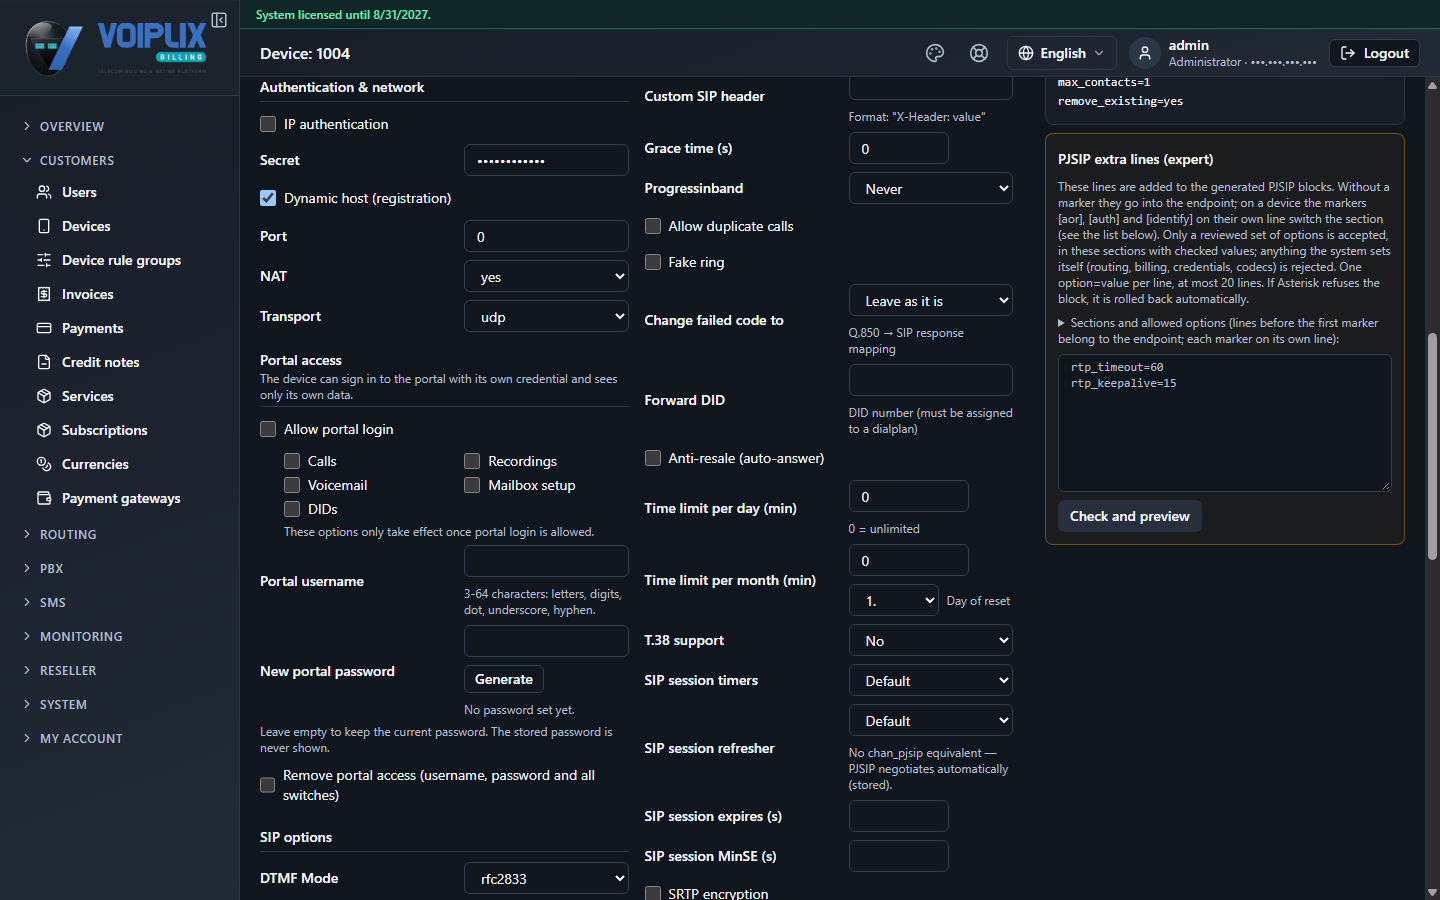
Task: Open Credit notes icon in sidebar
Action: coord(44,362)
